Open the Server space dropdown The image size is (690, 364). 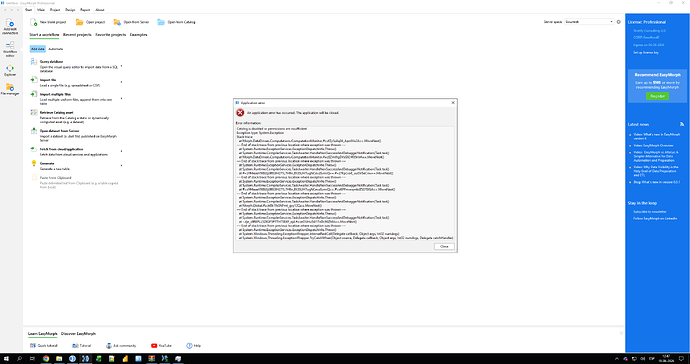click(589, 22)
